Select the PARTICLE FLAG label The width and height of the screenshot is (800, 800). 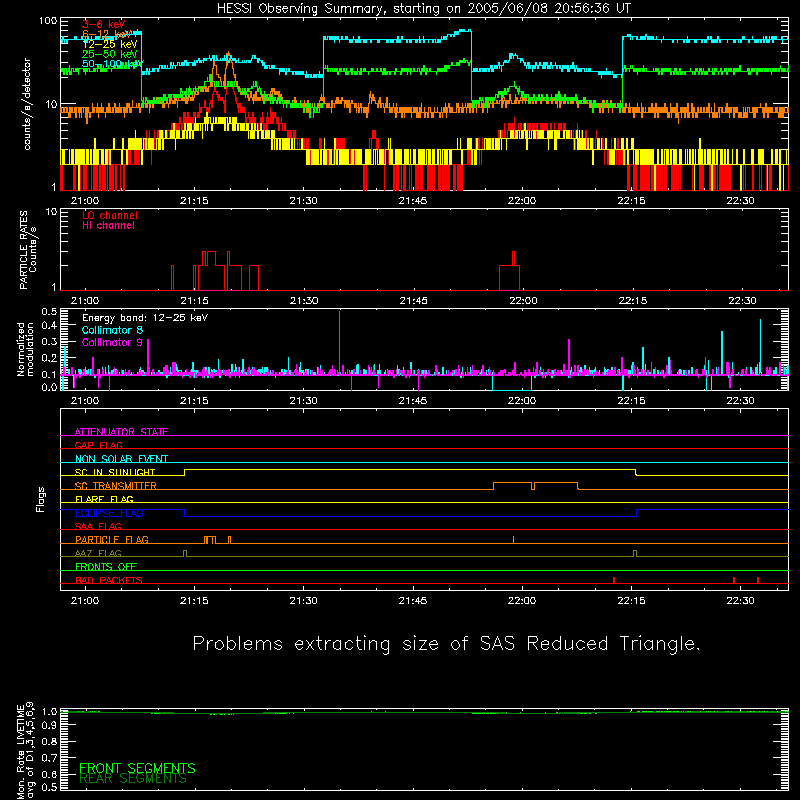coord(112,539)
